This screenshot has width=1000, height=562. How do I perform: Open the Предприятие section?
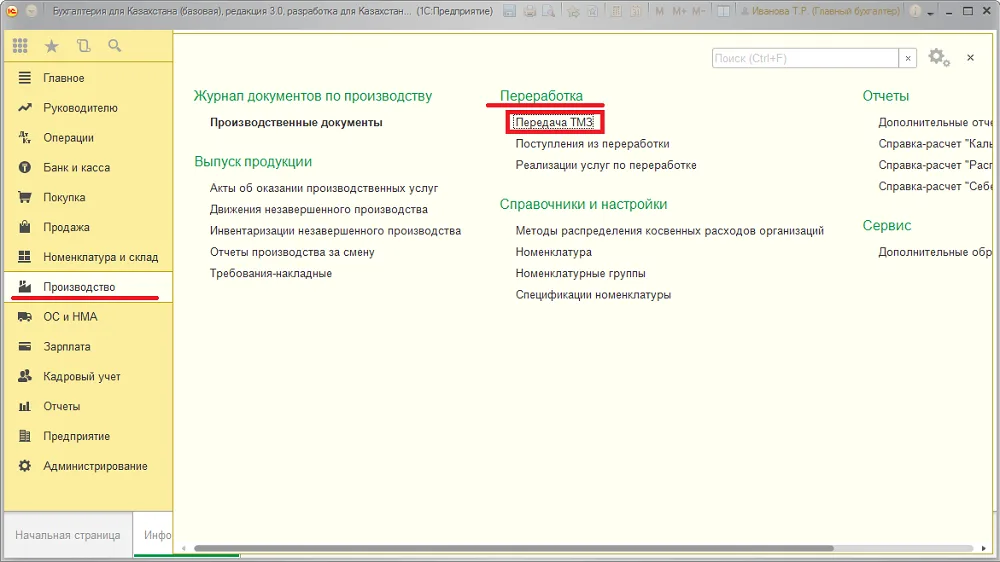88,436
